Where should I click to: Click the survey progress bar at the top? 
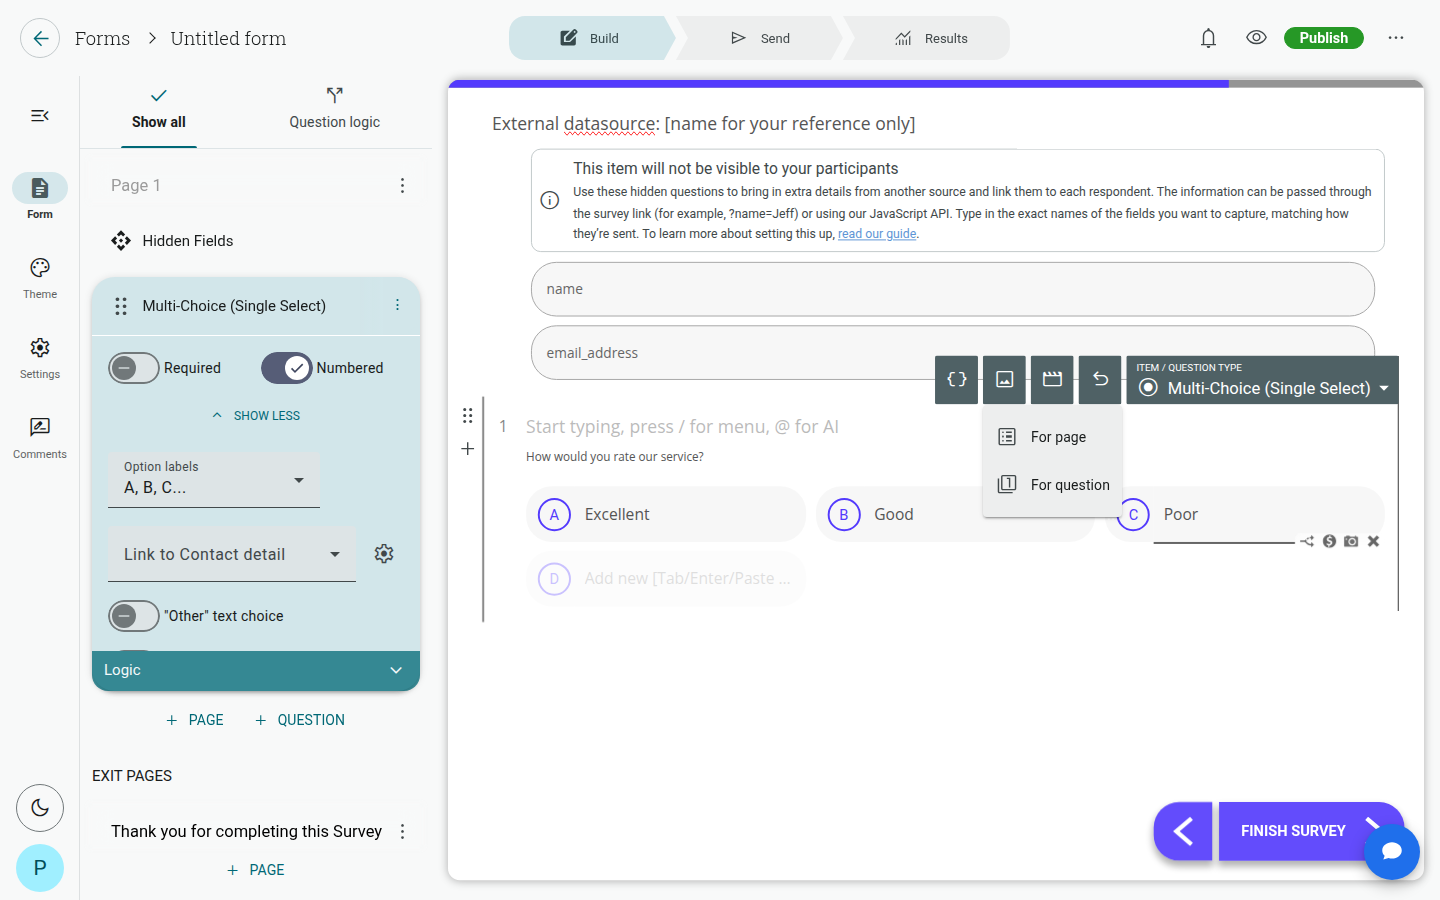click(x=936, y=84)
